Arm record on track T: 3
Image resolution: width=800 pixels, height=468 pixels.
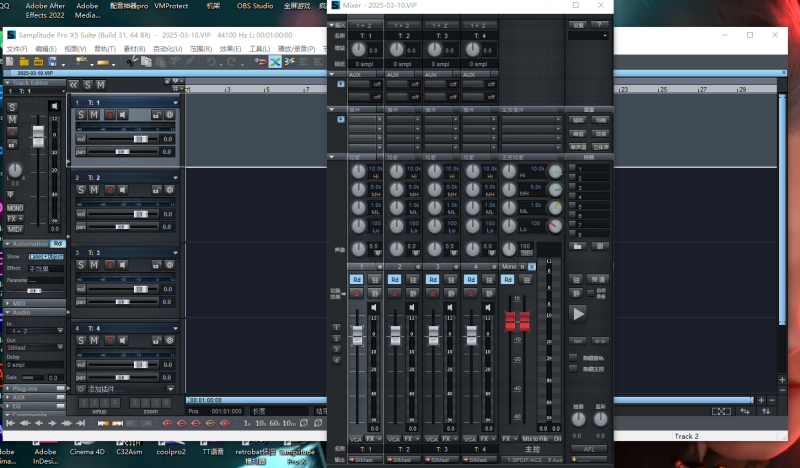109,265
